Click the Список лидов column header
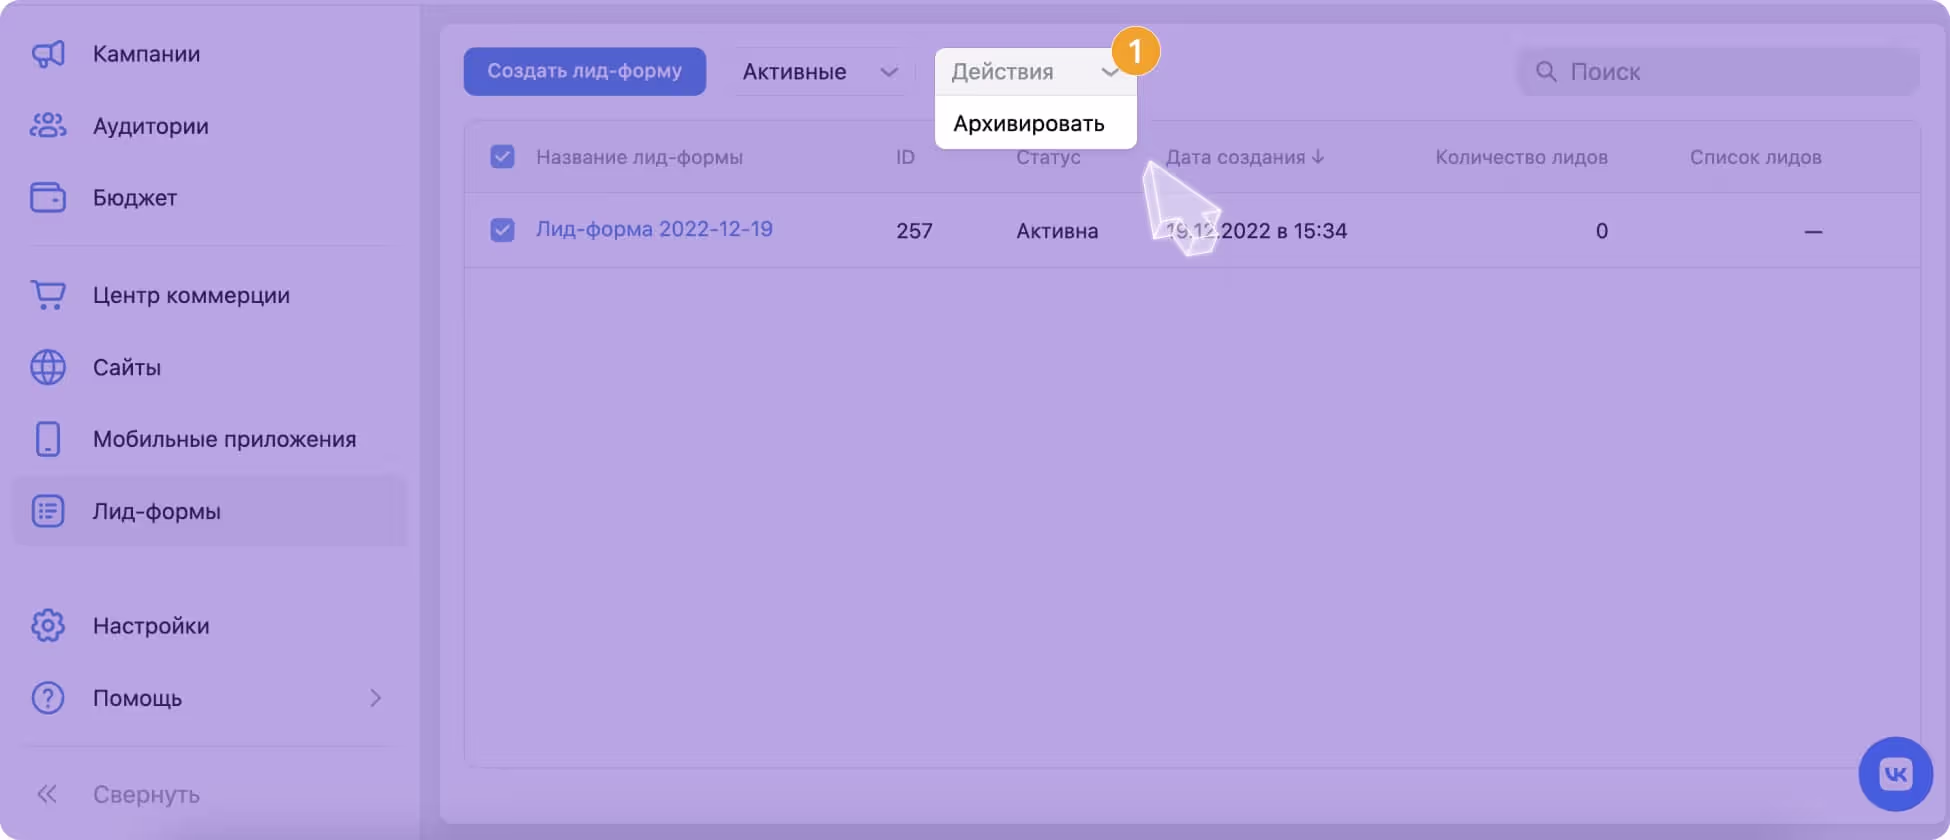The width and height of the screenshot is (1950, 840). 1755,157
